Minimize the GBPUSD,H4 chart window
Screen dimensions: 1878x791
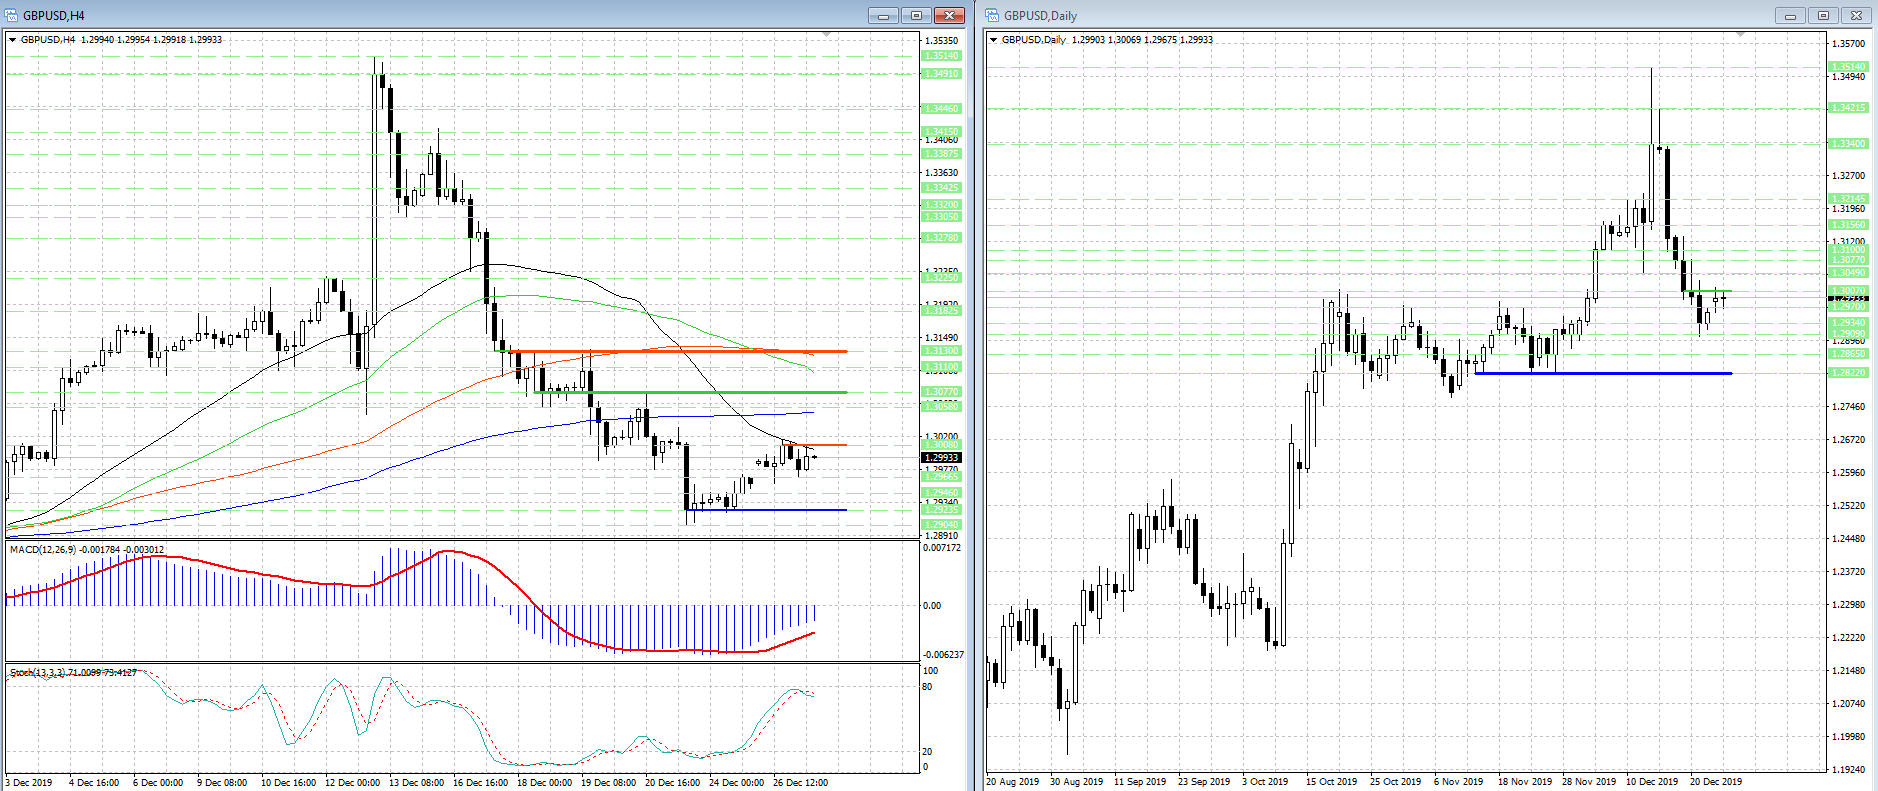click(883, 15)
